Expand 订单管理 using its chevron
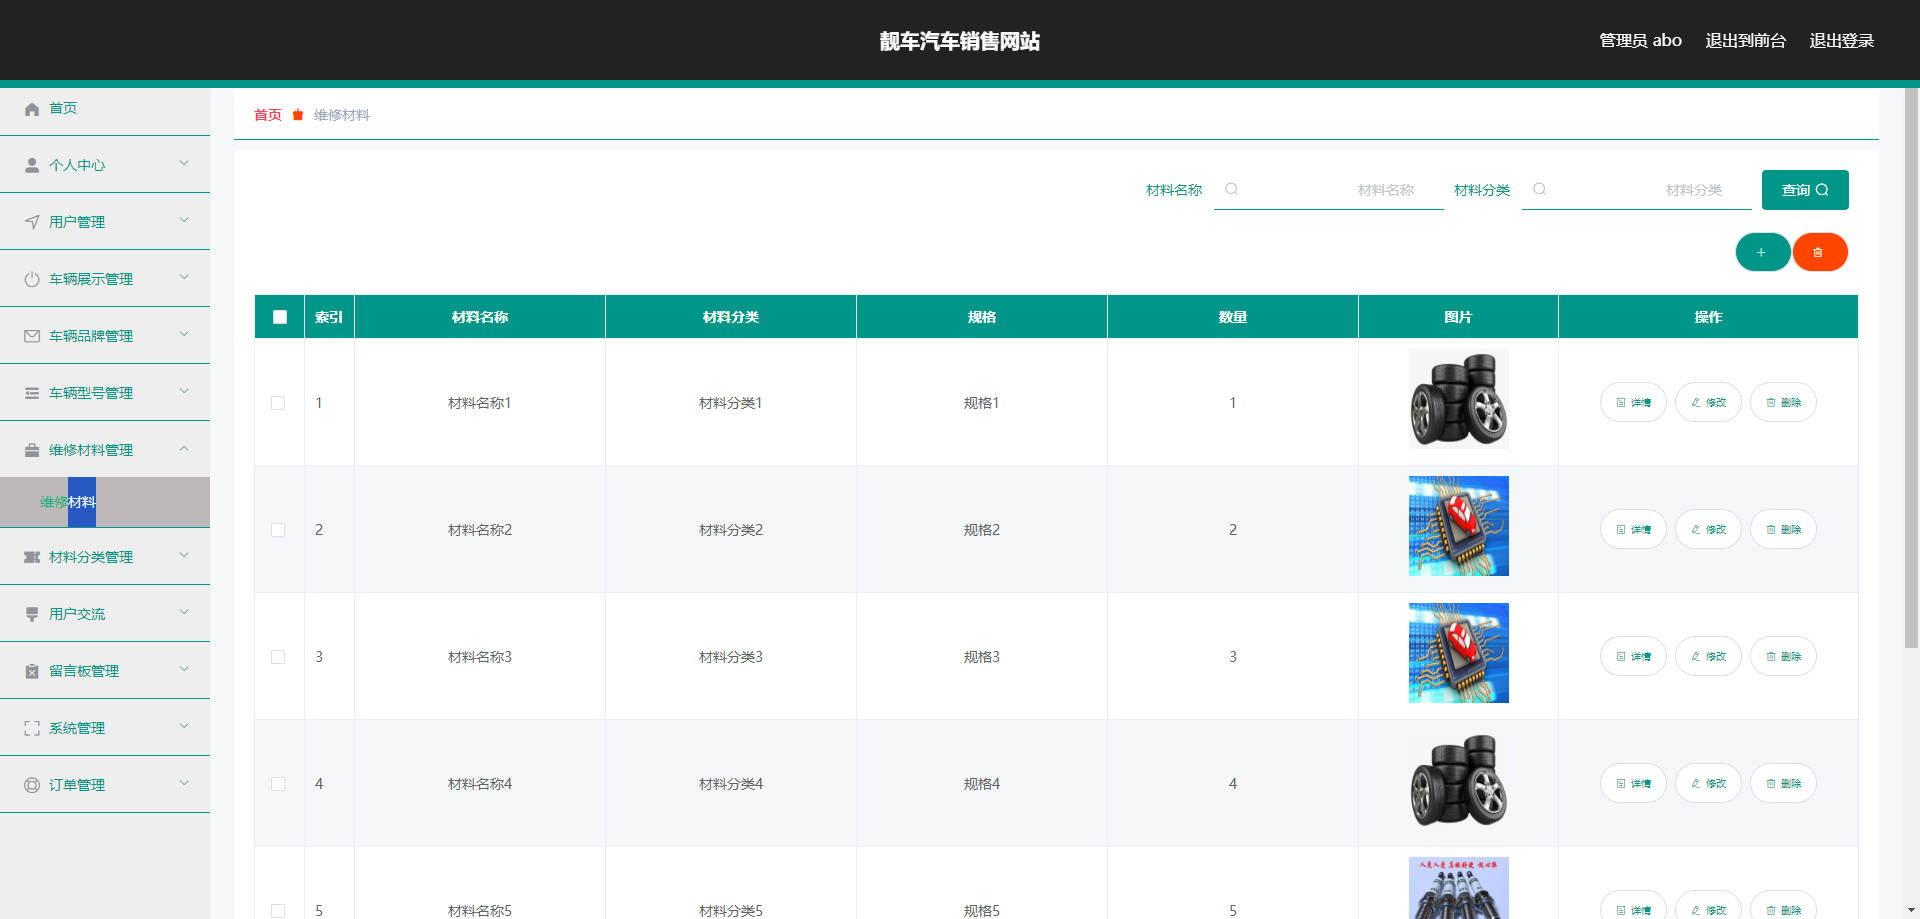Viewport: 1920px width, 919px height. (x=184, y=783)
